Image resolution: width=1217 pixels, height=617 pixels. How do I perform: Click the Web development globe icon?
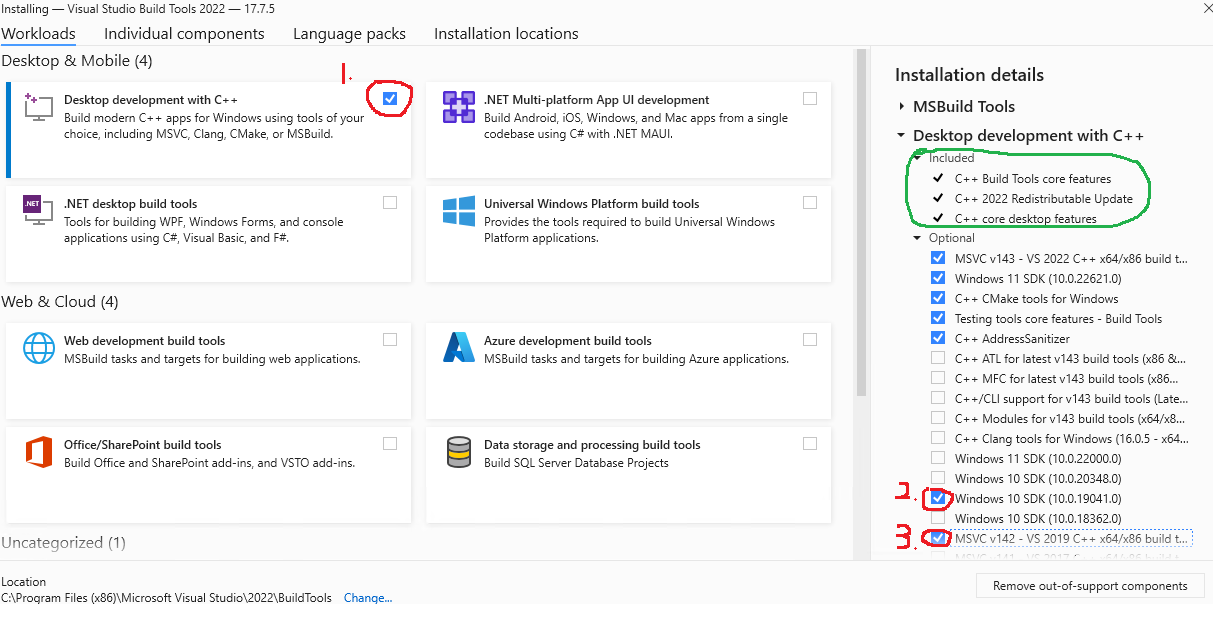(x=38, y=348)
